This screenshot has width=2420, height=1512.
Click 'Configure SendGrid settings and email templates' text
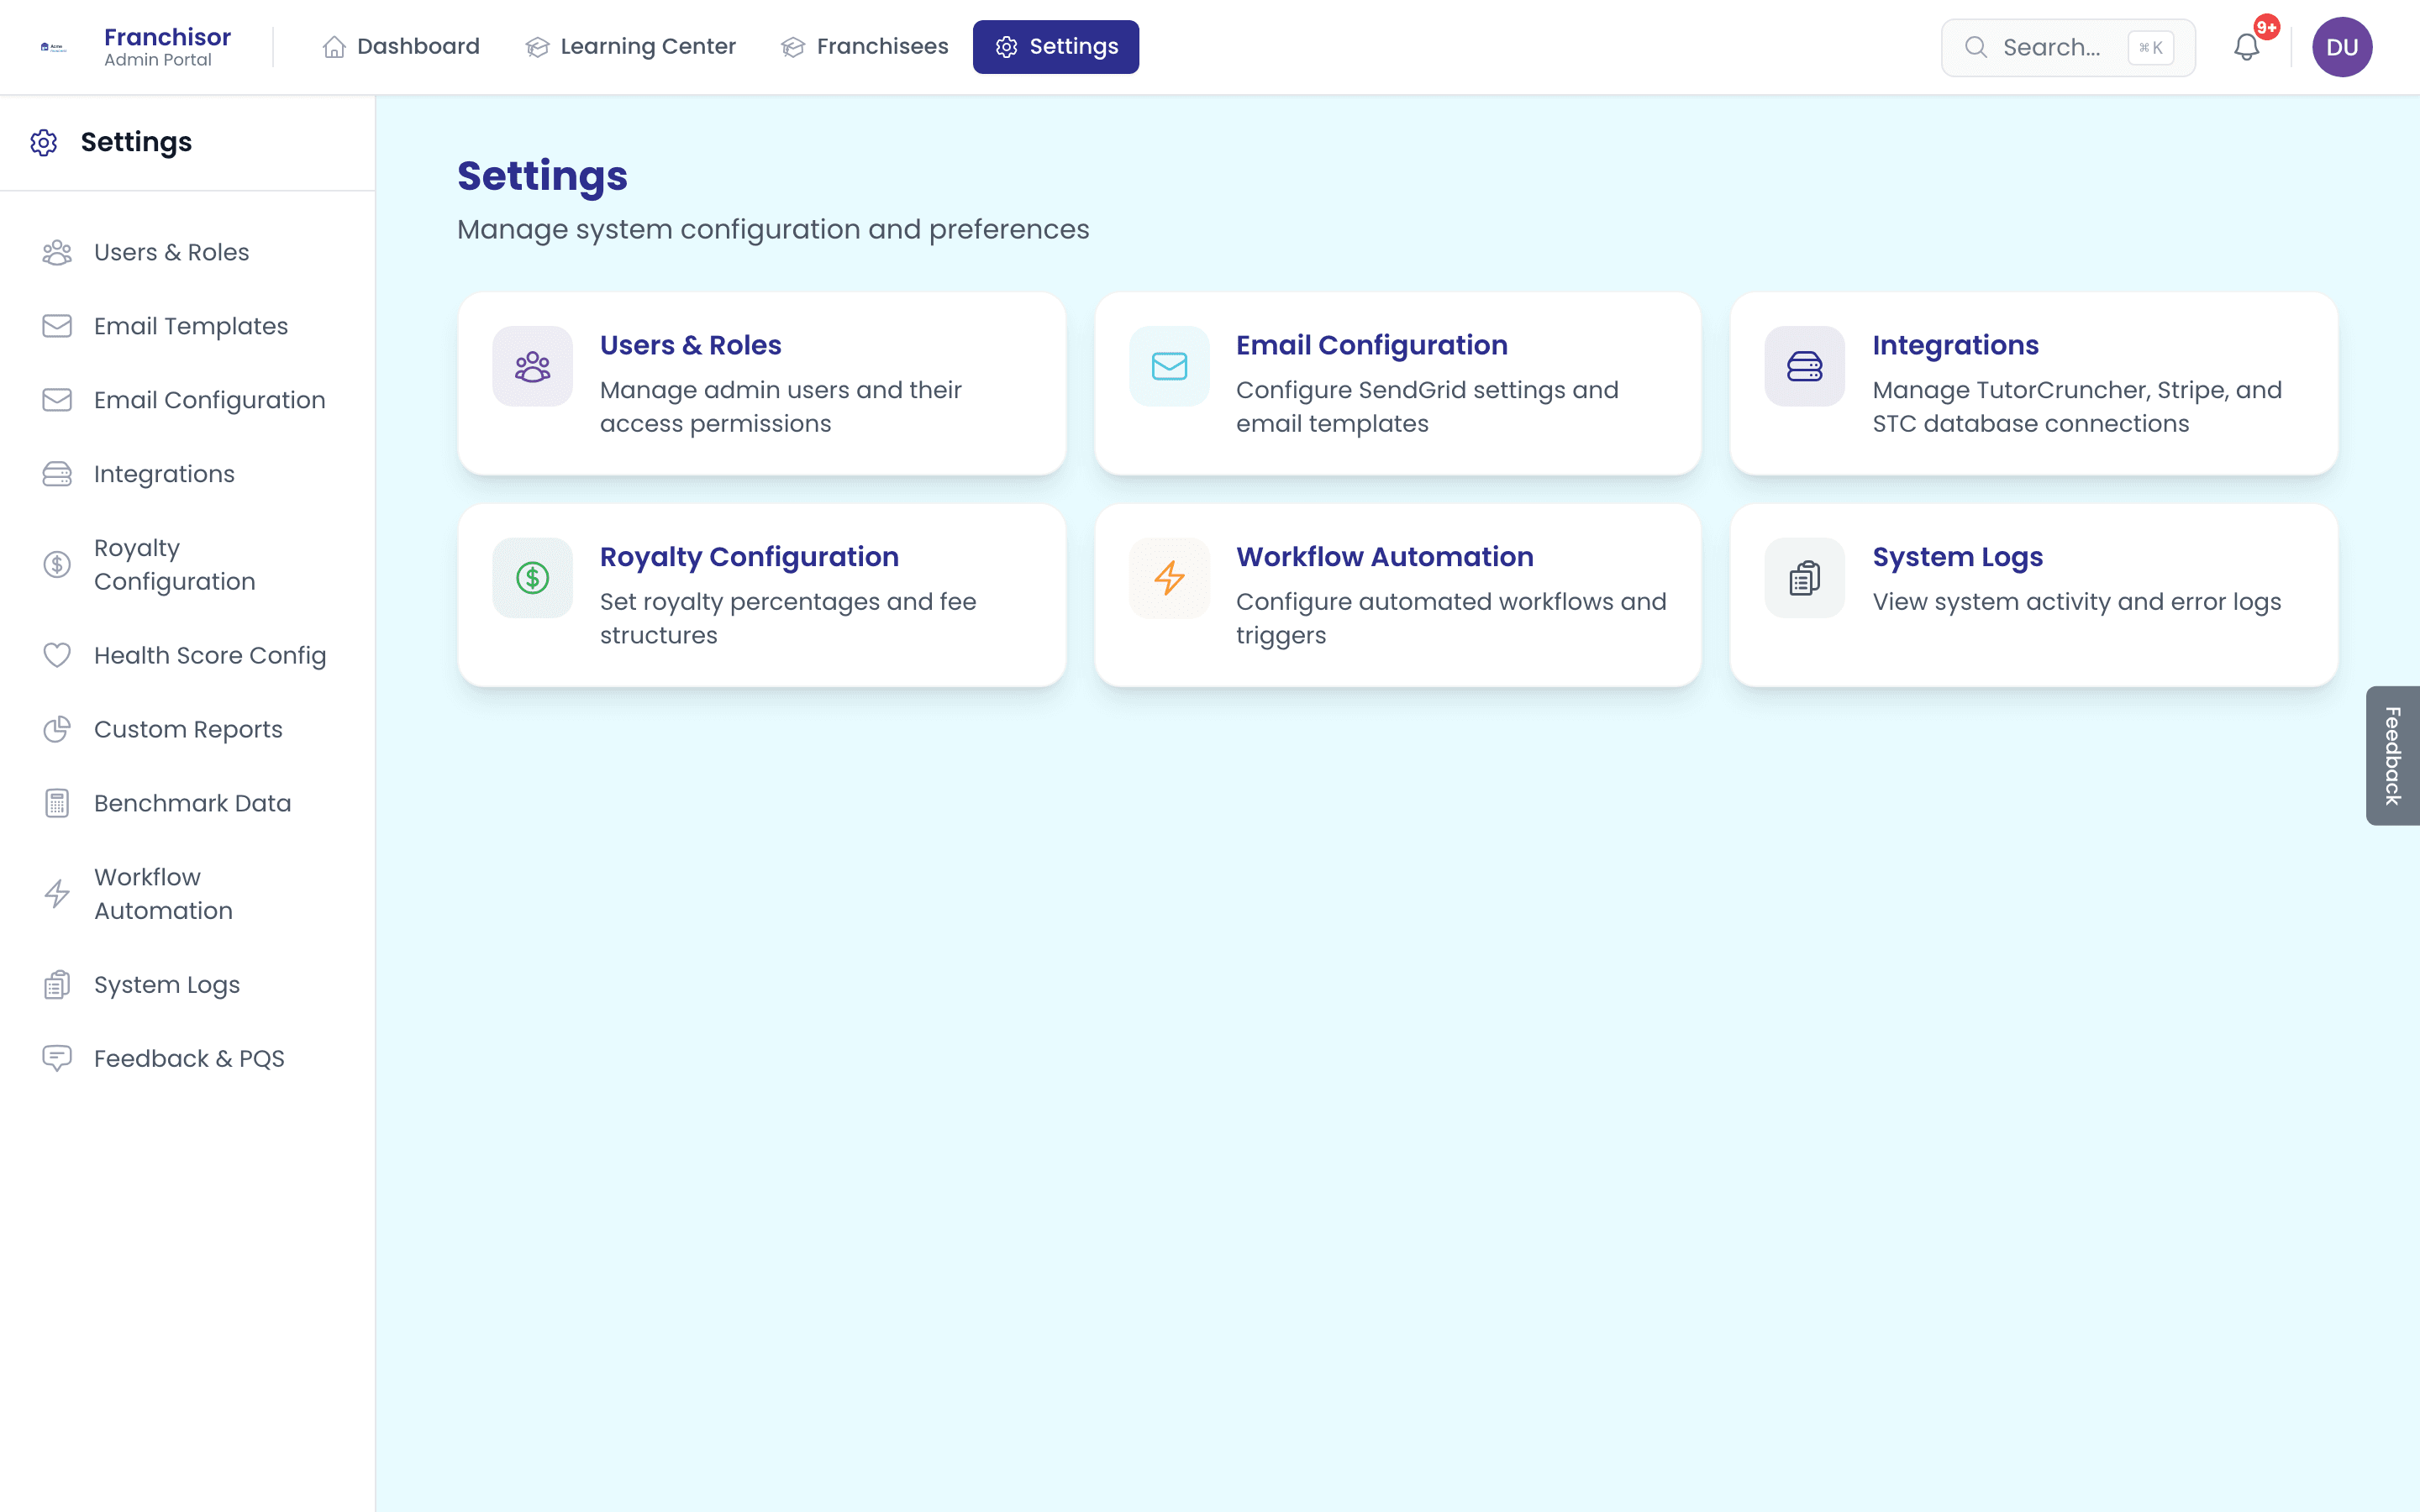click(x=1427, y=407)
